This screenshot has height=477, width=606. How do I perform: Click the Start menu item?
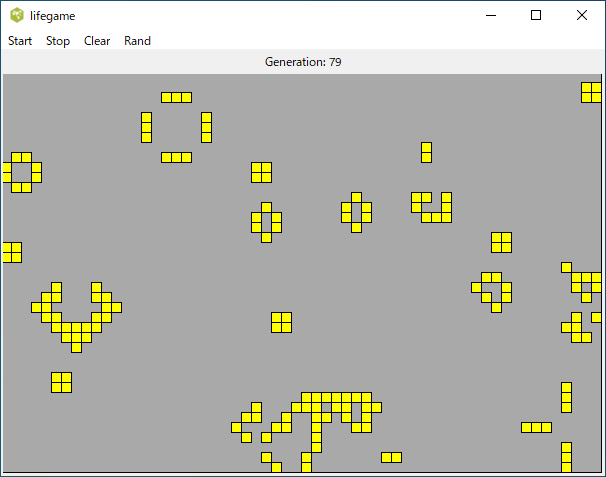click(20, 41)
